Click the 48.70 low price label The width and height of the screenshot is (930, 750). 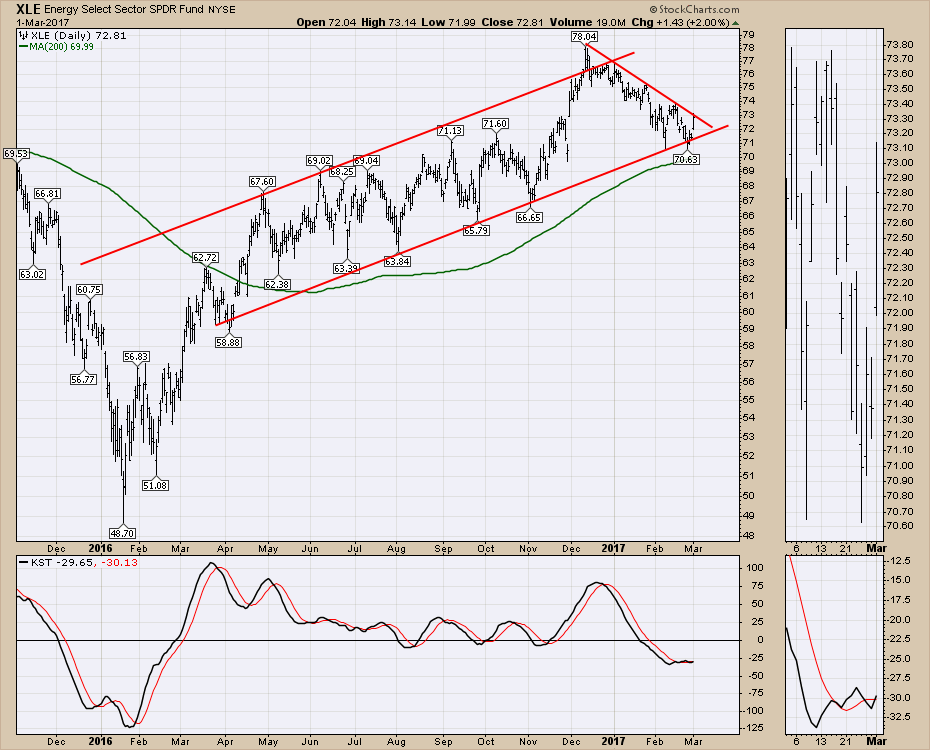click(x=123, y=533)
